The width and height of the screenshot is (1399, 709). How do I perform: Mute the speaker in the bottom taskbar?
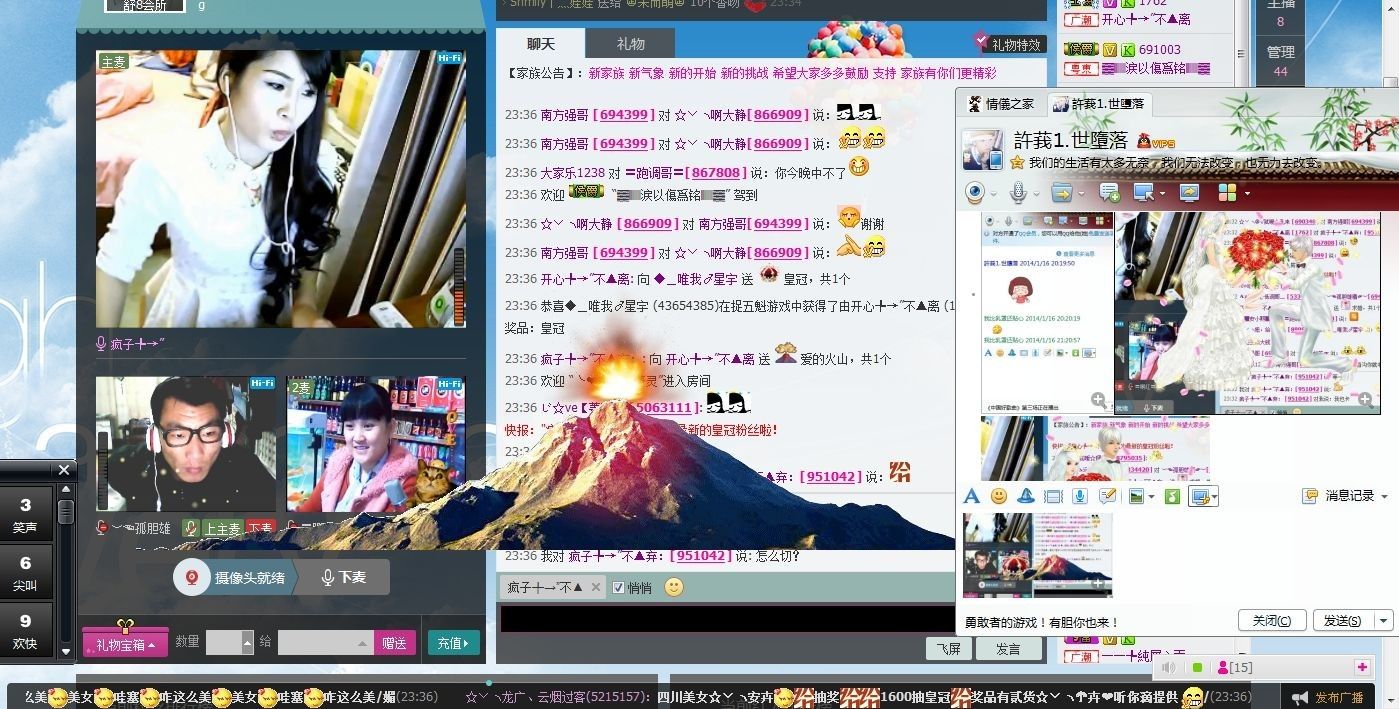pos(1169,667)
